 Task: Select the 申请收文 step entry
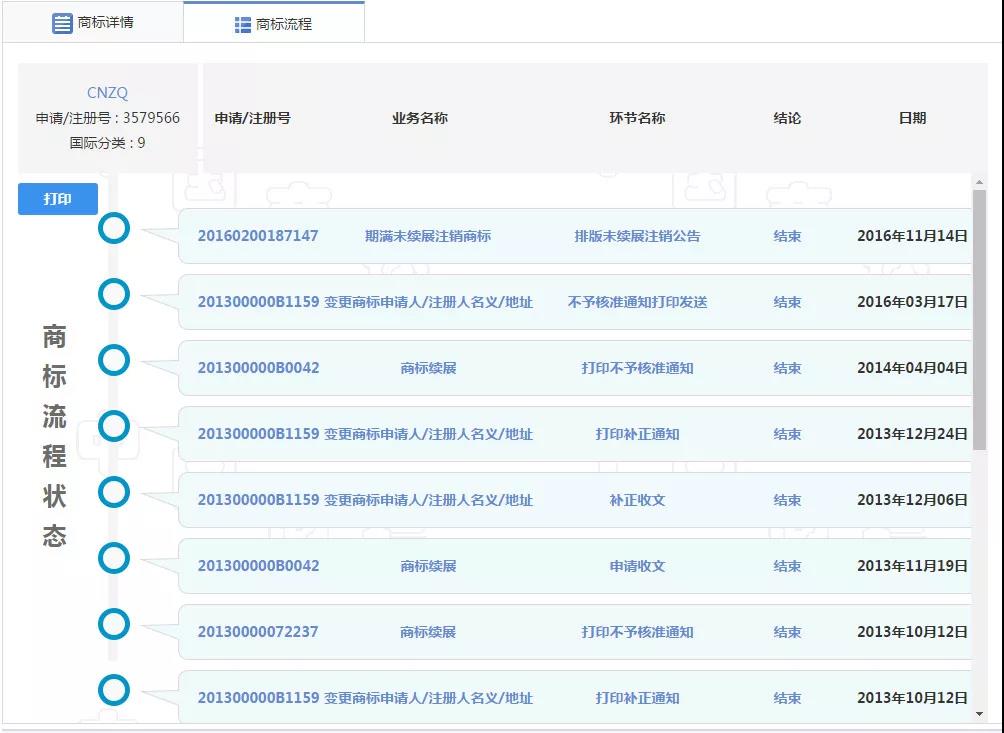coord(637,566)
